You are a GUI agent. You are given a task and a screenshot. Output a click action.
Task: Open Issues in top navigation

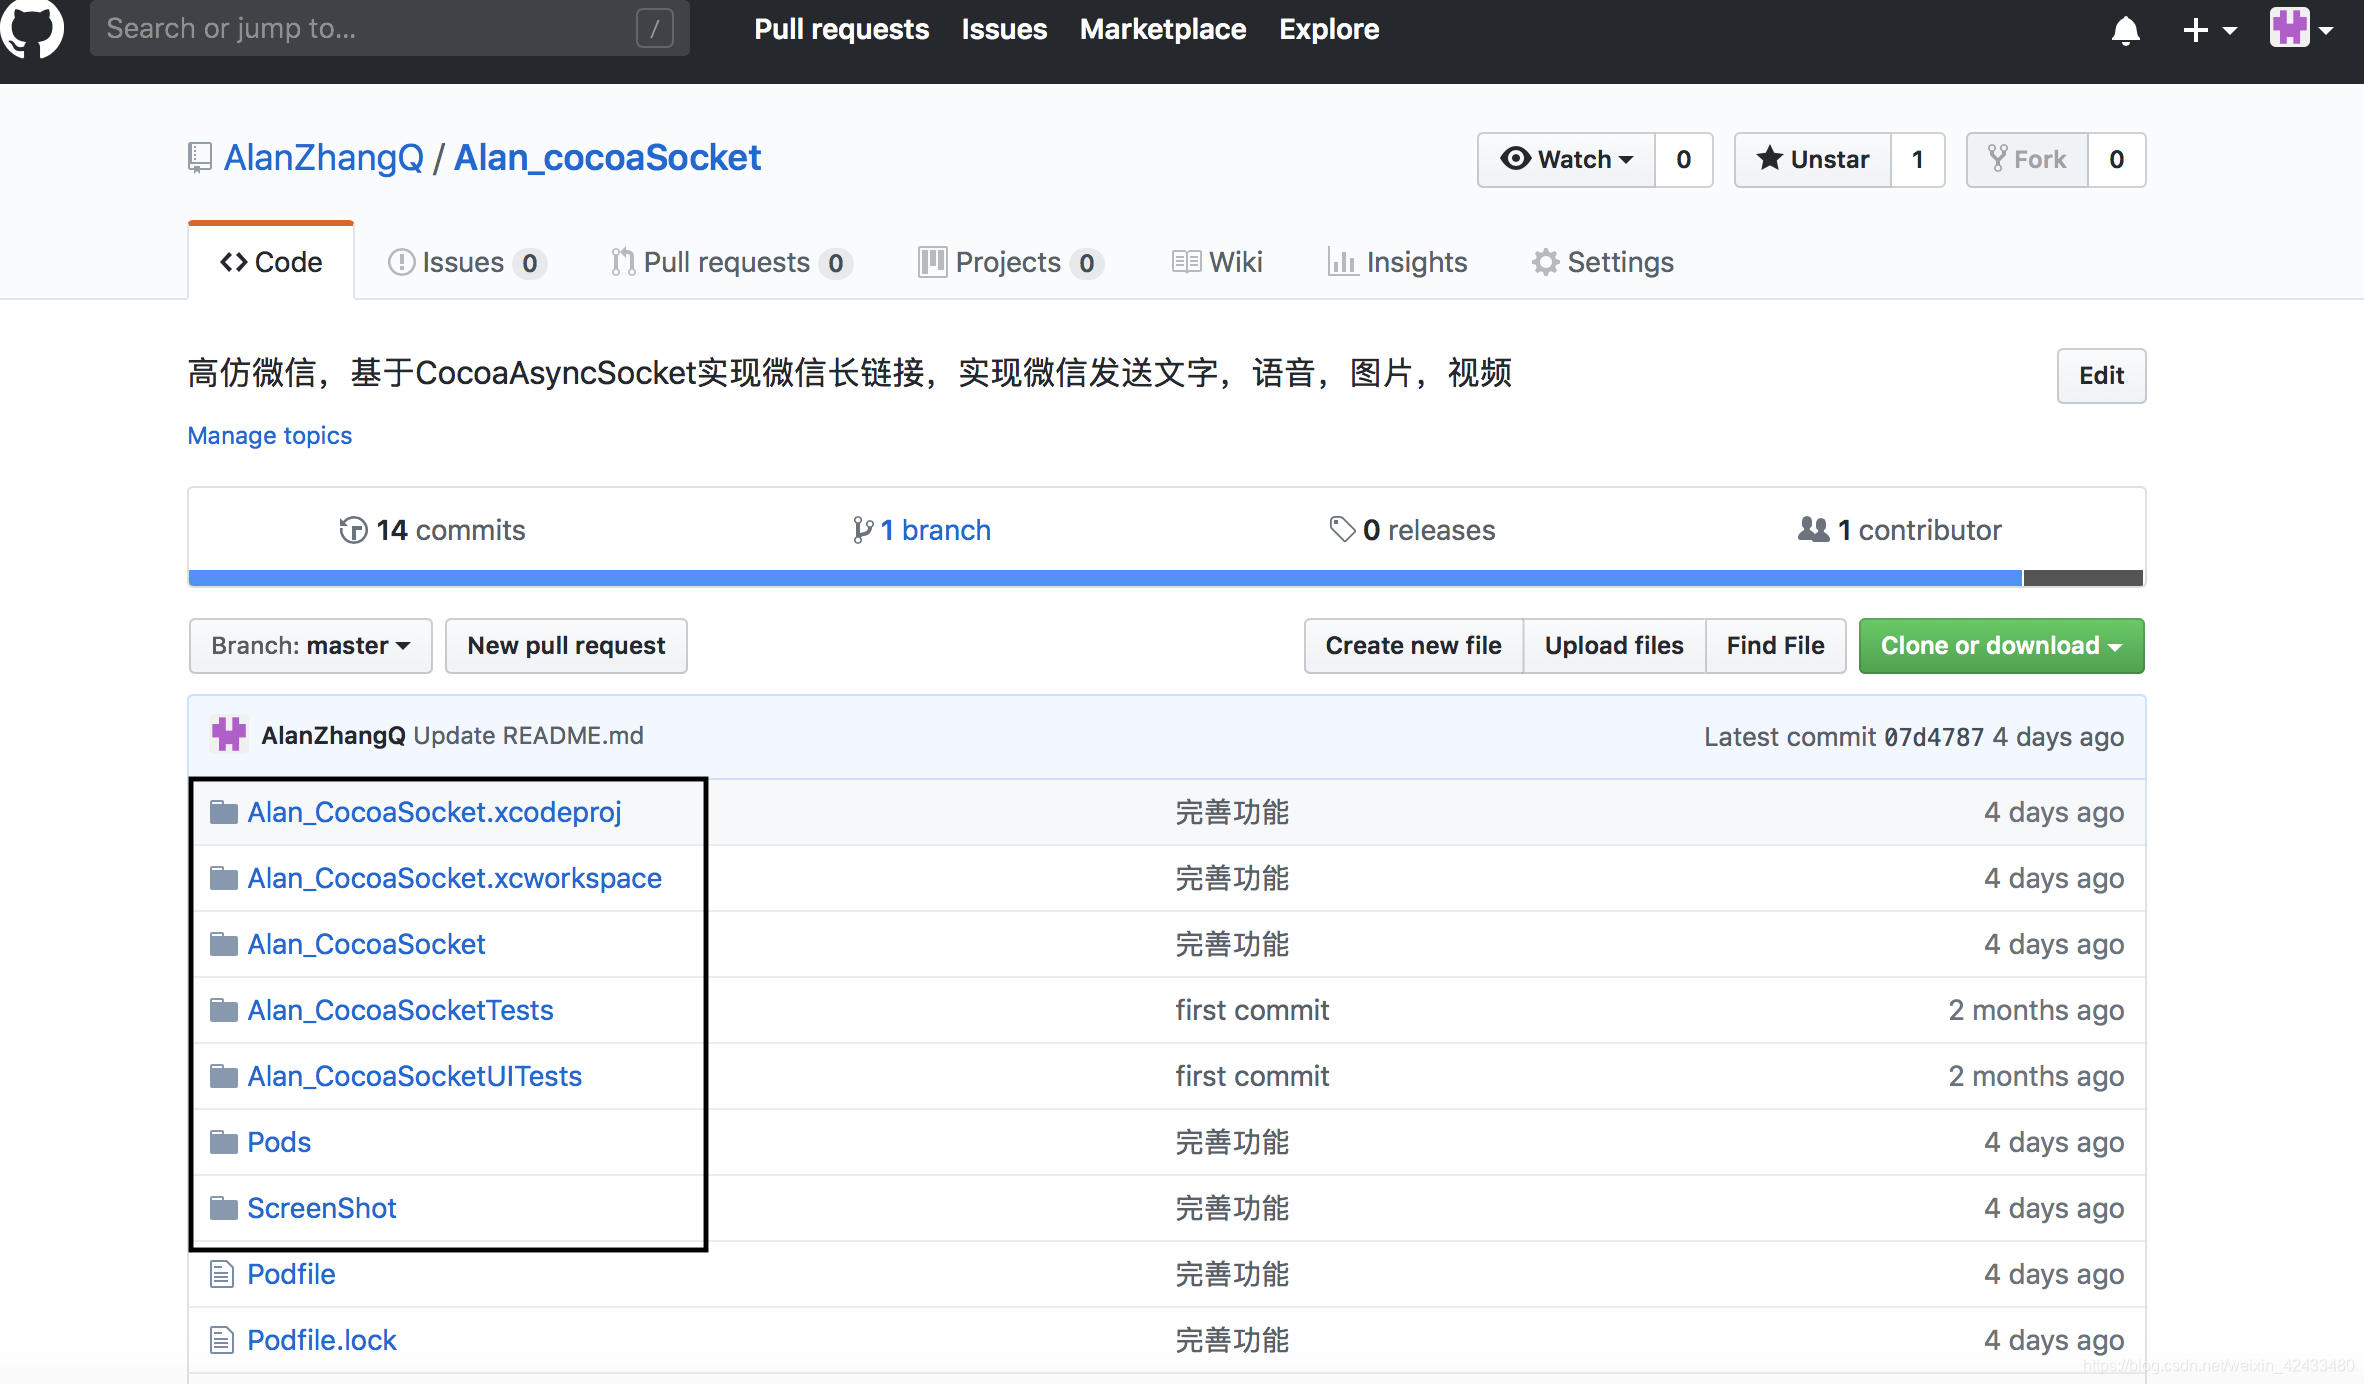1004,29
